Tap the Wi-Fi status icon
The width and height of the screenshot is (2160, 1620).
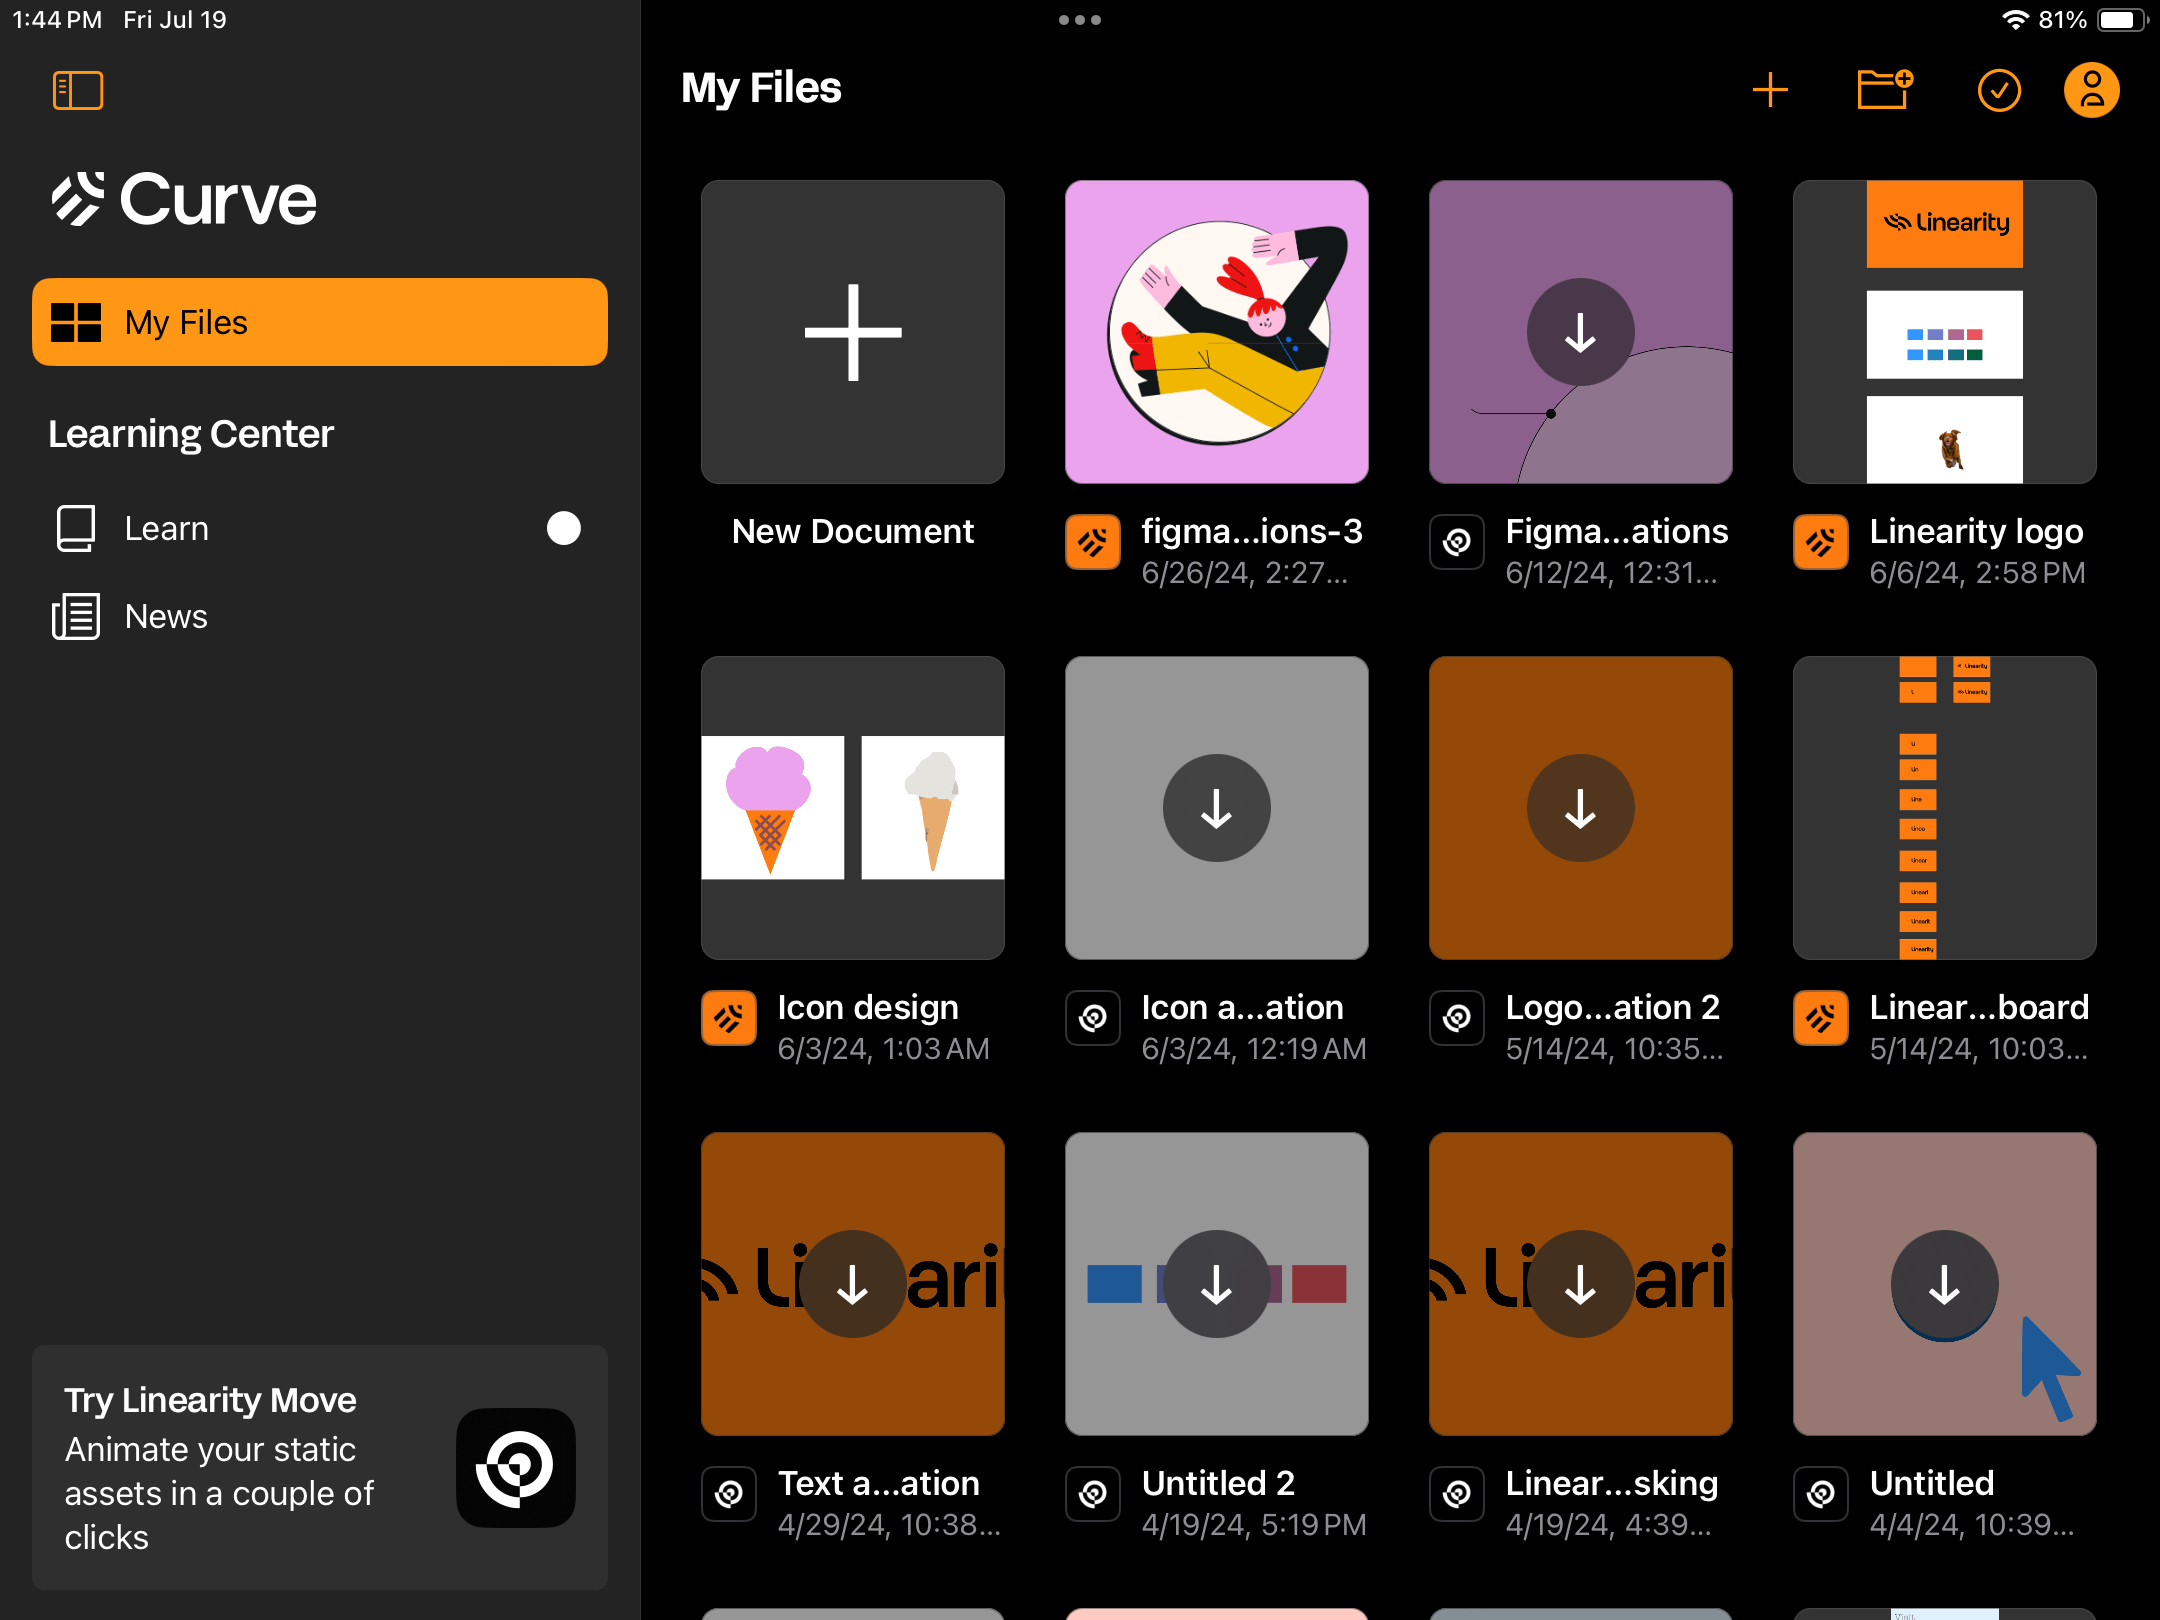(2016, 20)
